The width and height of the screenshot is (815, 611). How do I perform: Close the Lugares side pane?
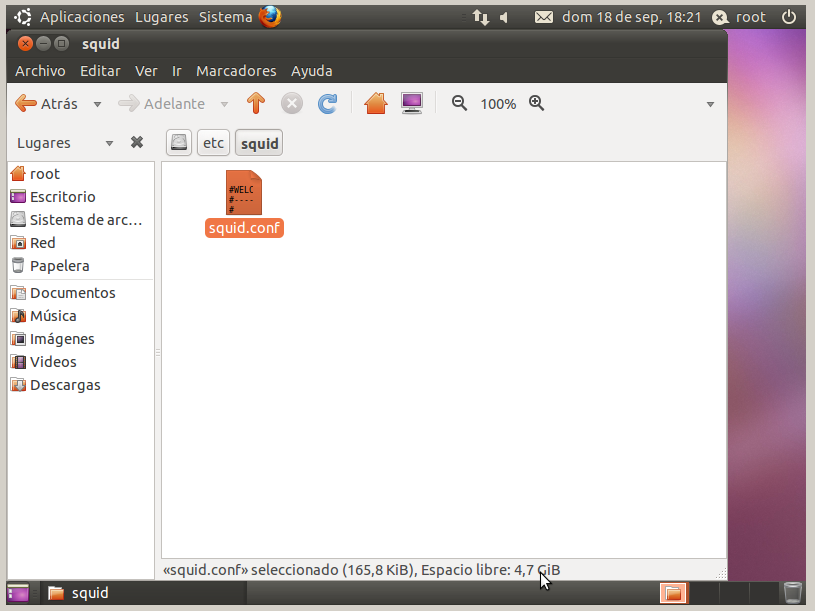tap(137, 142)
